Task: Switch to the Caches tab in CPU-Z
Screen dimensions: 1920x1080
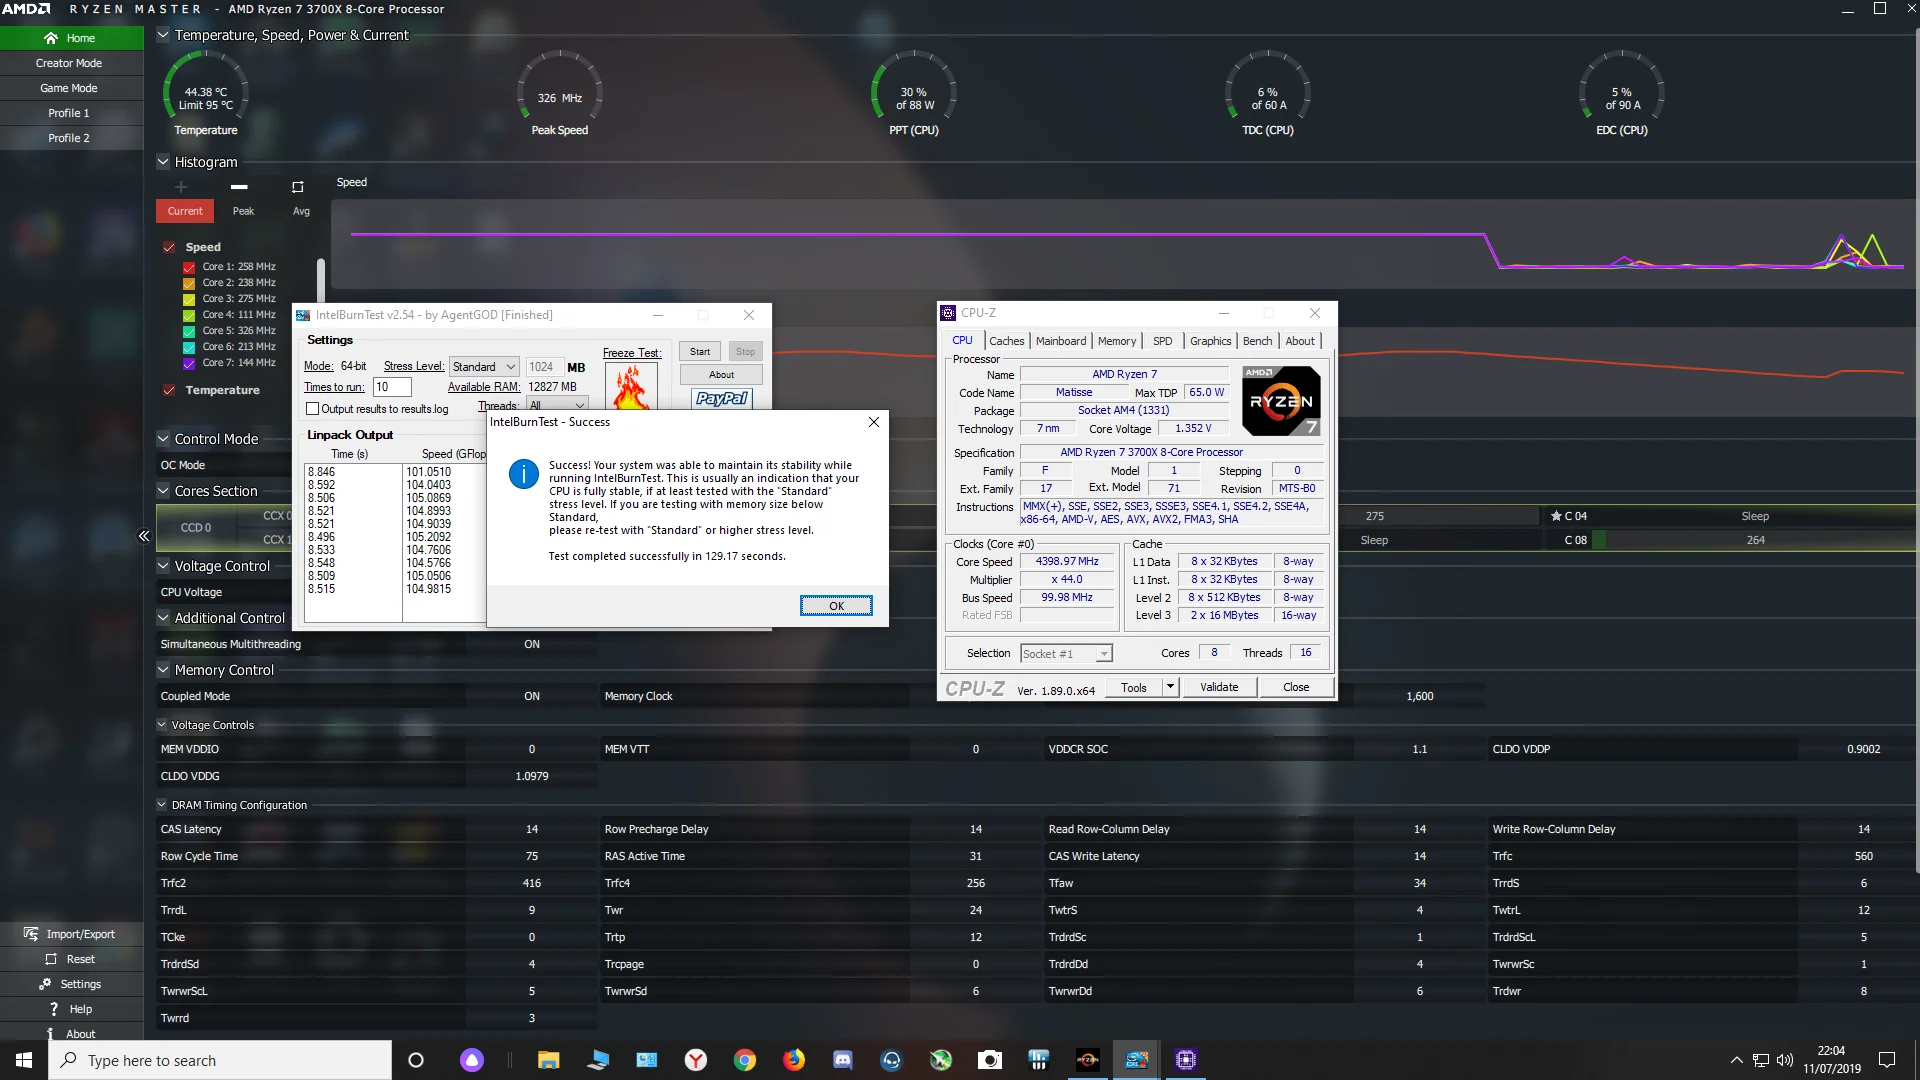Action: pos(1006,341)
